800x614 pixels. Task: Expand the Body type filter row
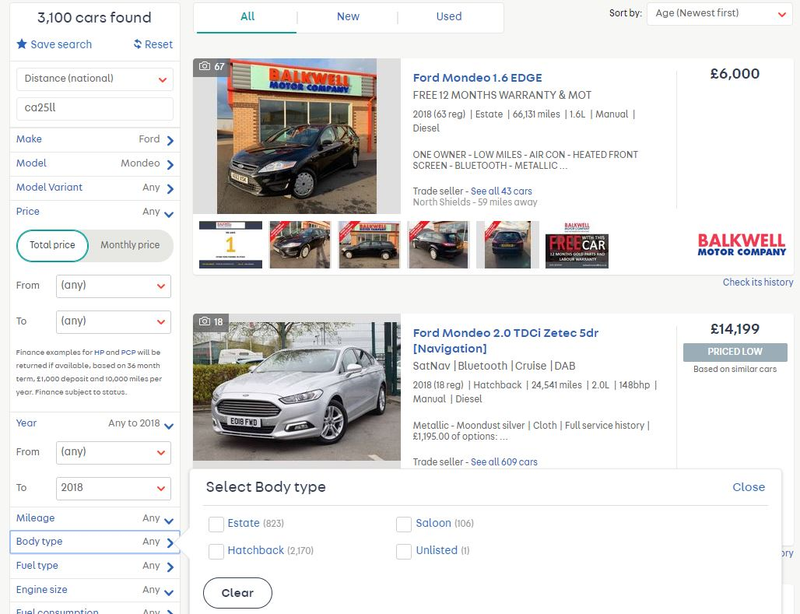[x=95, y=542]
